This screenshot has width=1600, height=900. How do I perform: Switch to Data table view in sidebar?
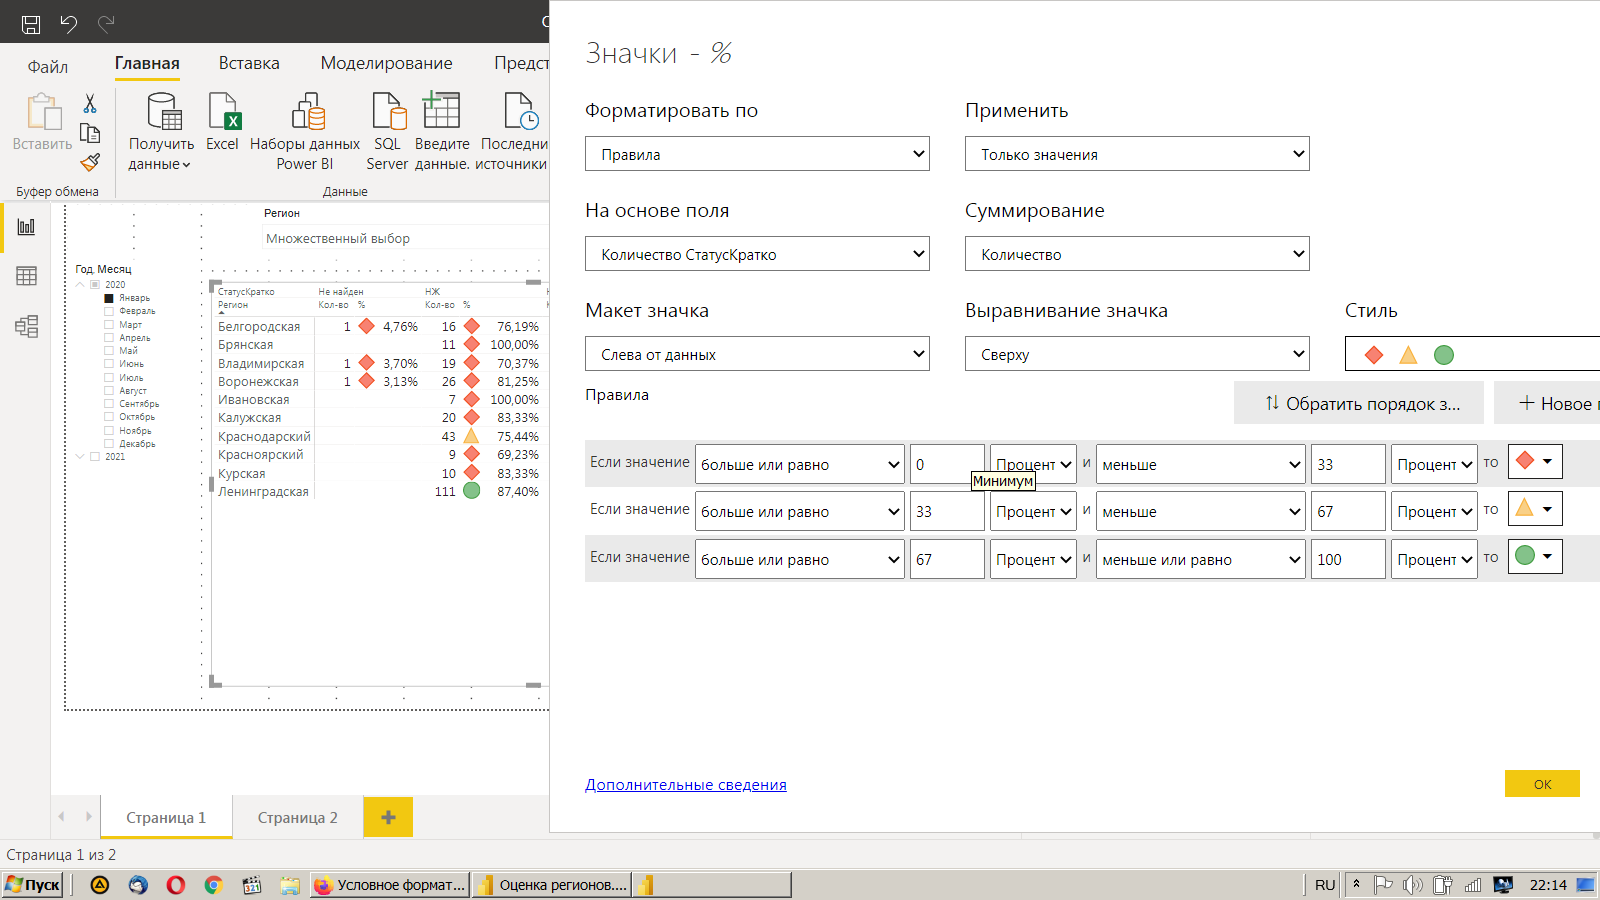click(26, 276)
